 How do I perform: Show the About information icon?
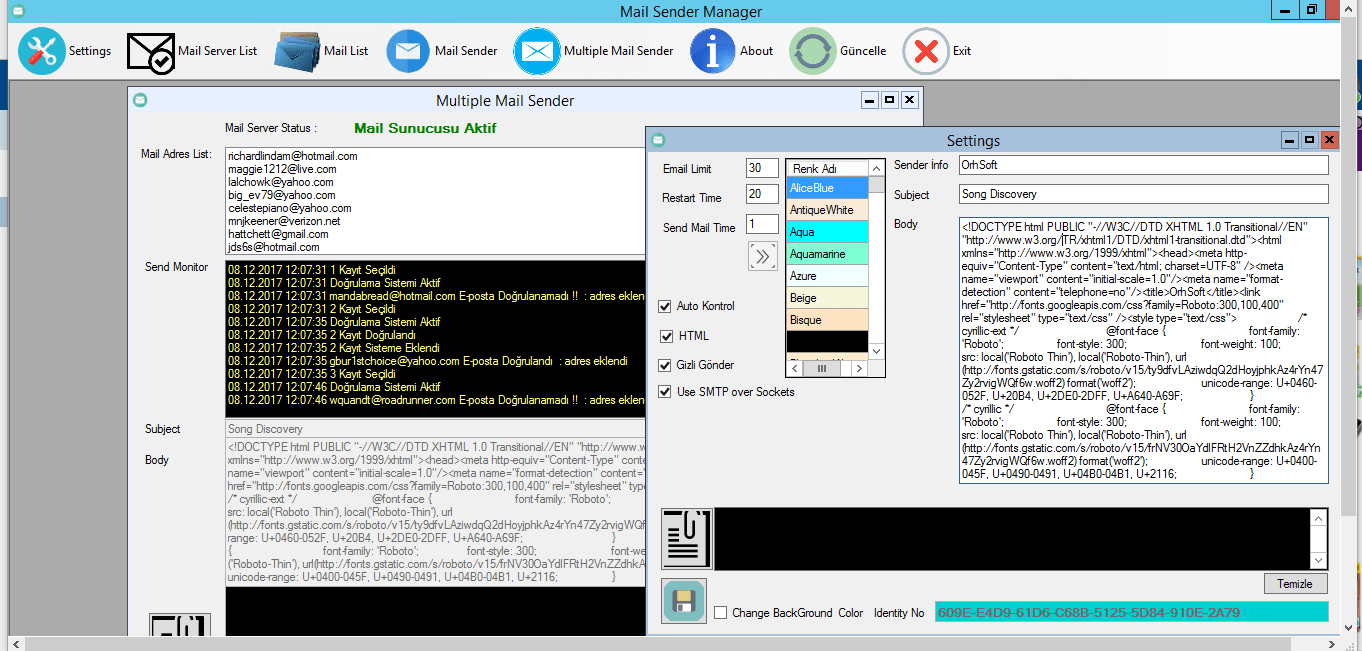[712, 51]
